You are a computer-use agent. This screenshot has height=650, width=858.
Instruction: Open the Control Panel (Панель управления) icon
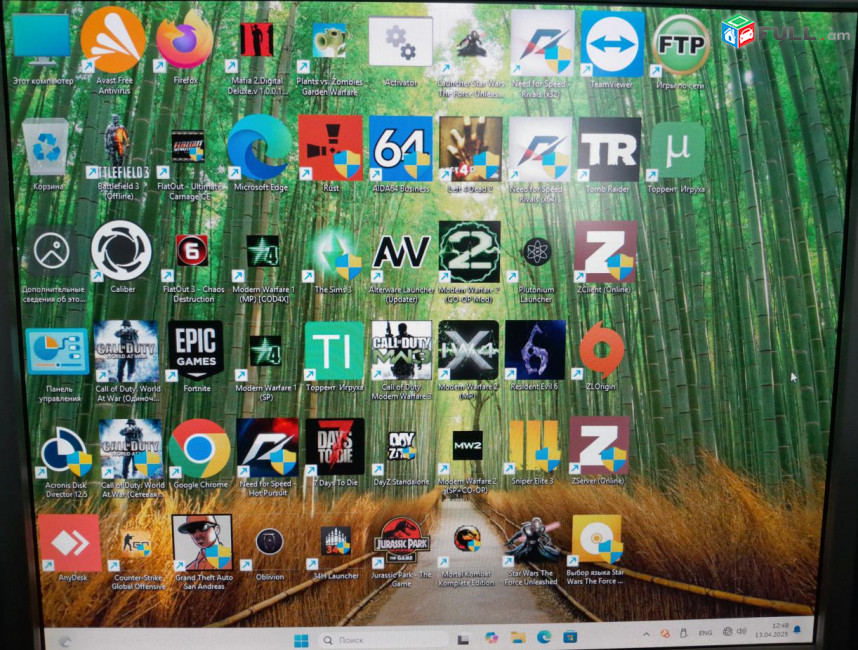(x=57, y=351)
